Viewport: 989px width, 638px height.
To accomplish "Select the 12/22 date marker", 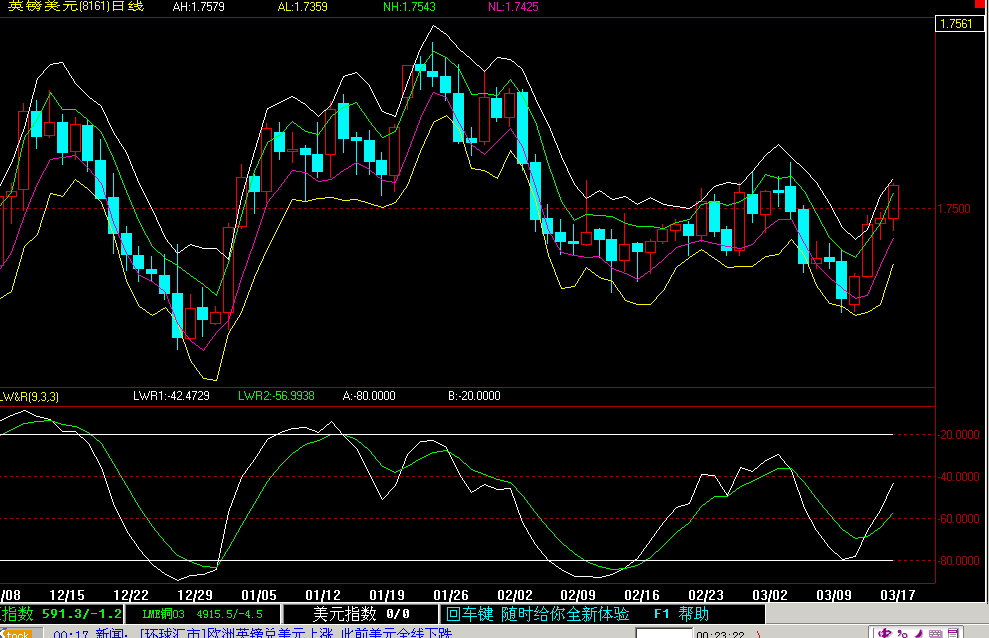I will click(x=131, y=595).
